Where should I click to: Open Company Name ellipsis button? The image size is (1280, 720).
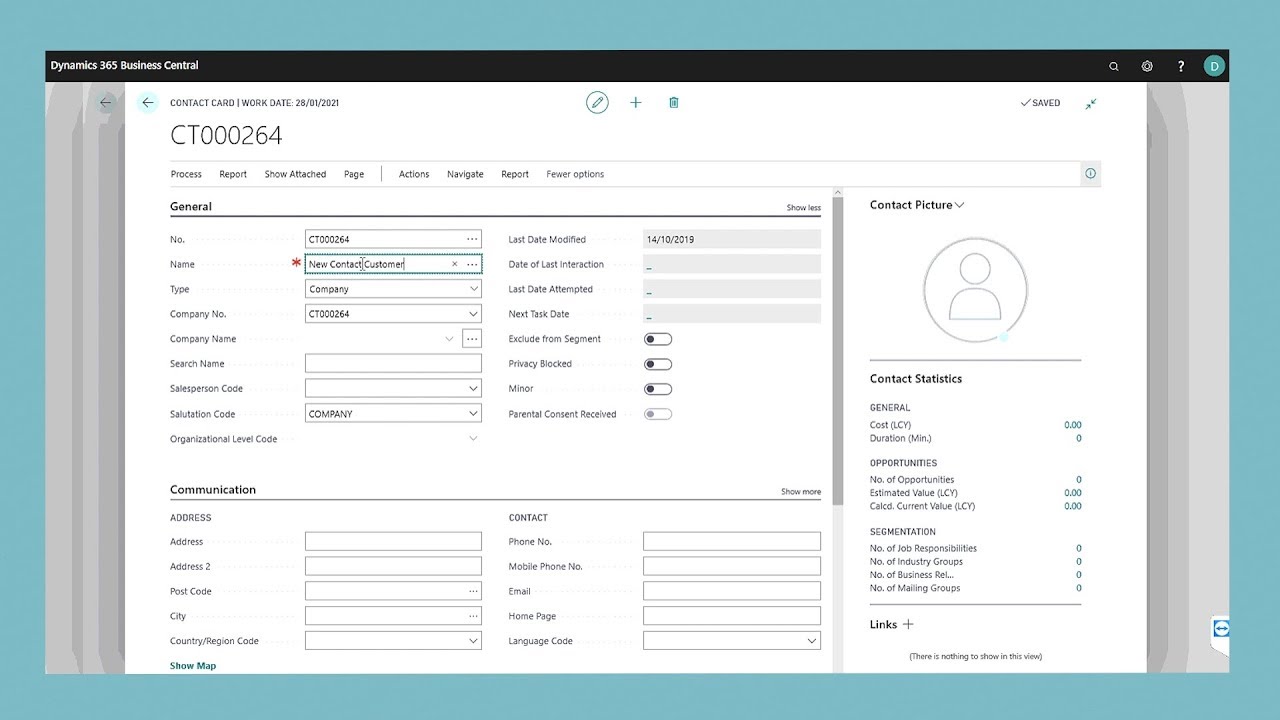coord(472,339)
